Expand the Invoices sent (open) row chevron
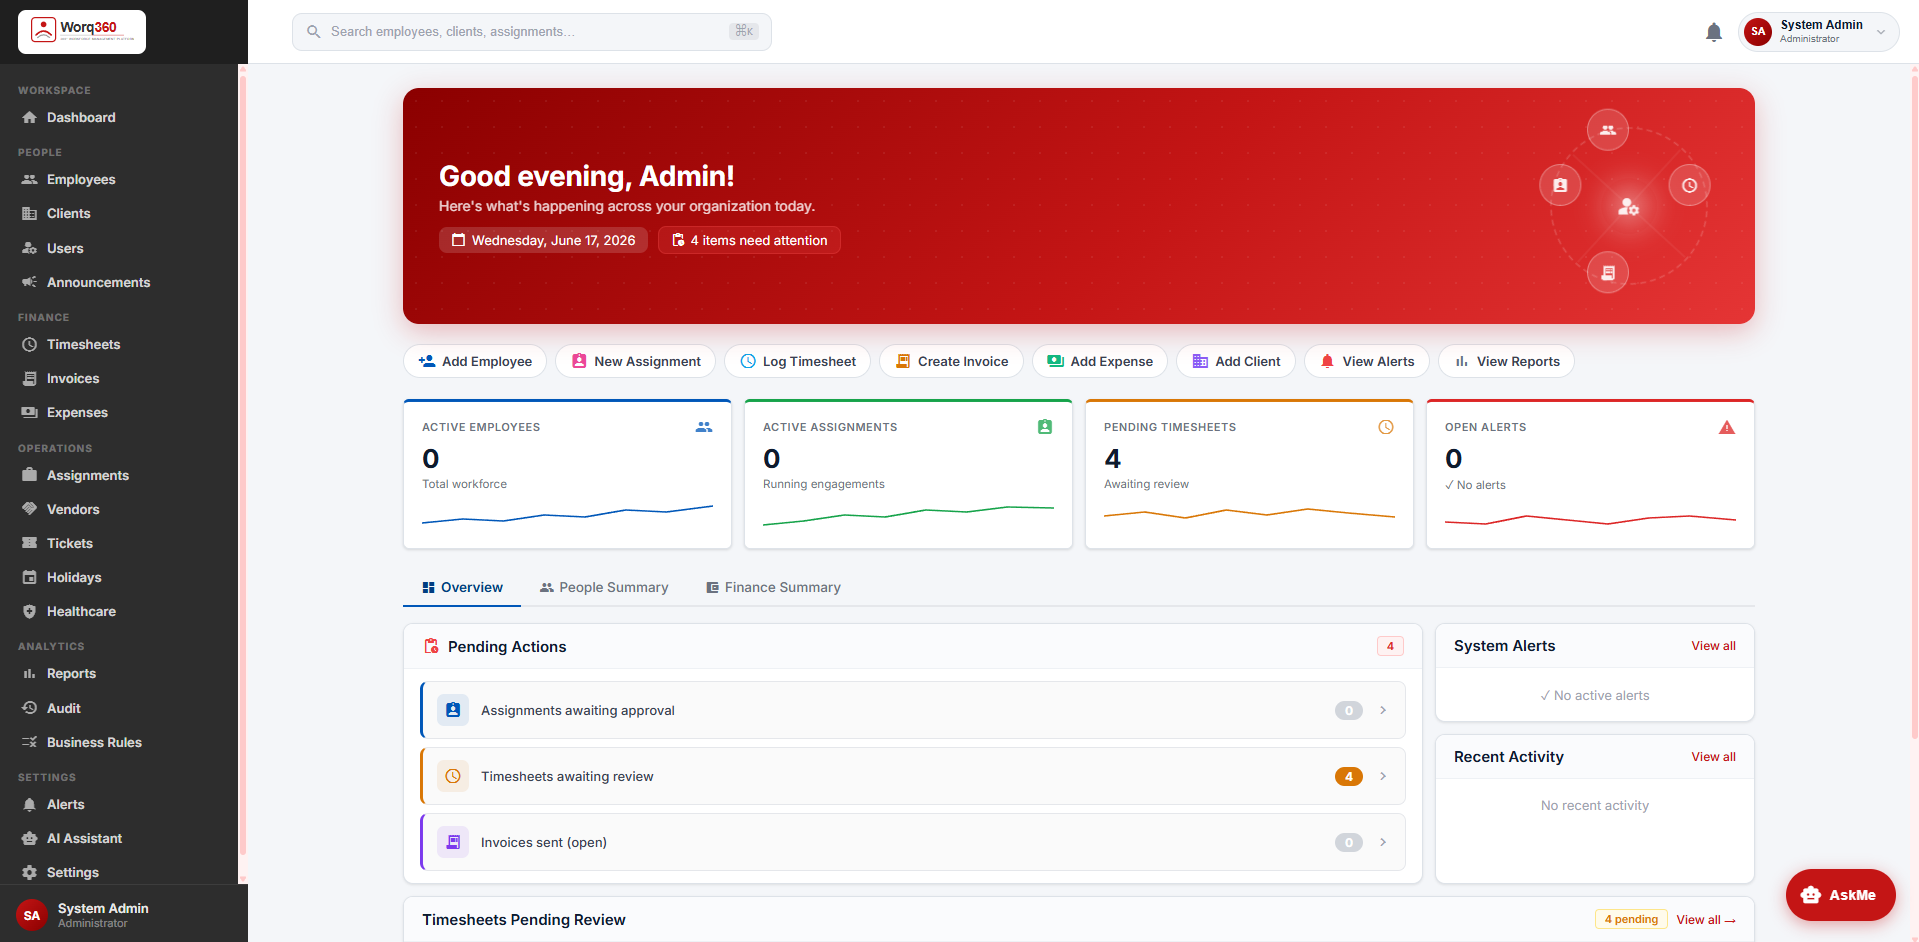The height and width of the screenshot is (942, 1919). coord(1383,843)
